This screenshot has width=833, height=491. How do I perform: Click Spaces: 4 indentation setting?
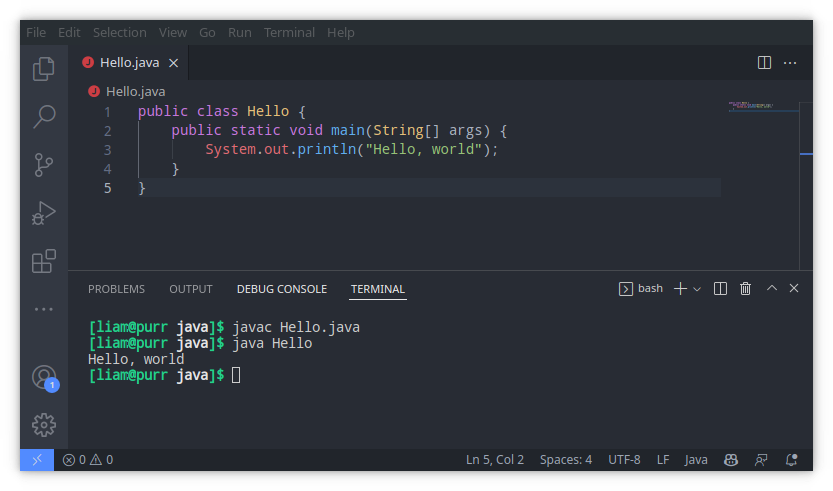565,460
